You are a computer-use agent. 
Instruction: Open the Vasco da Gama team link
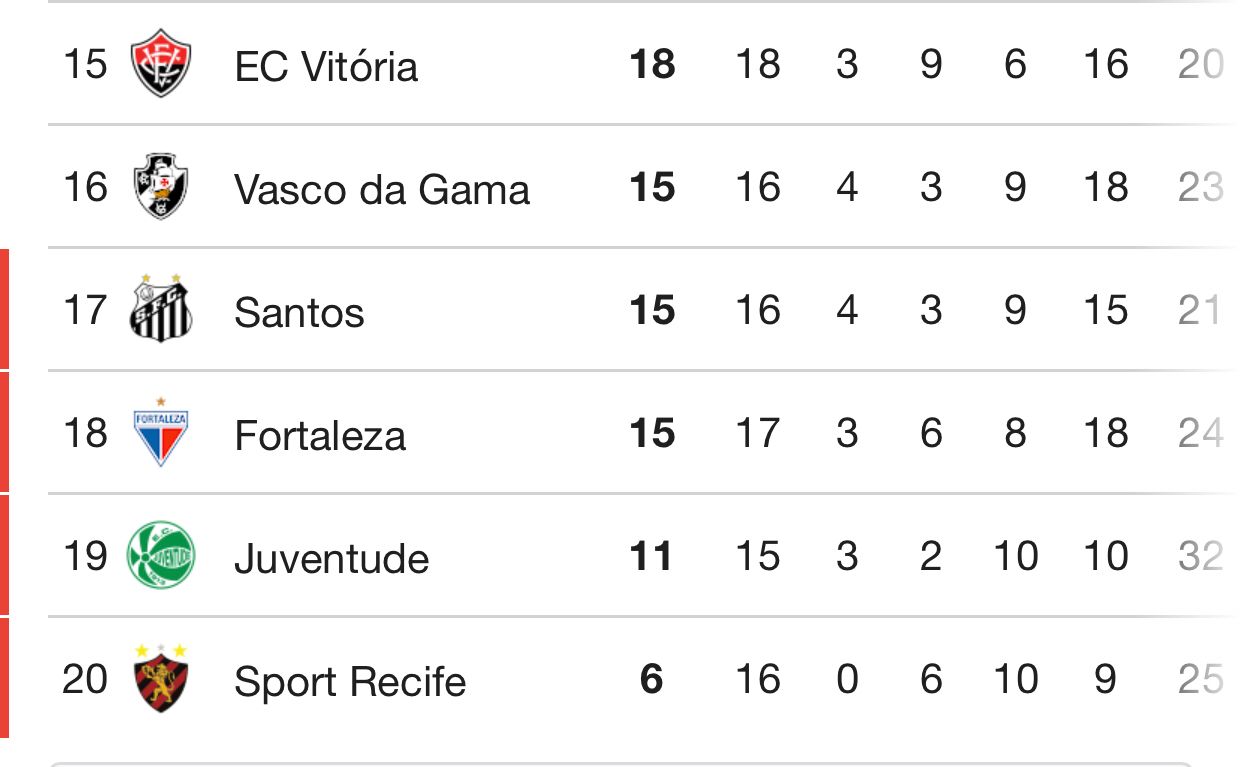point(382,189)
